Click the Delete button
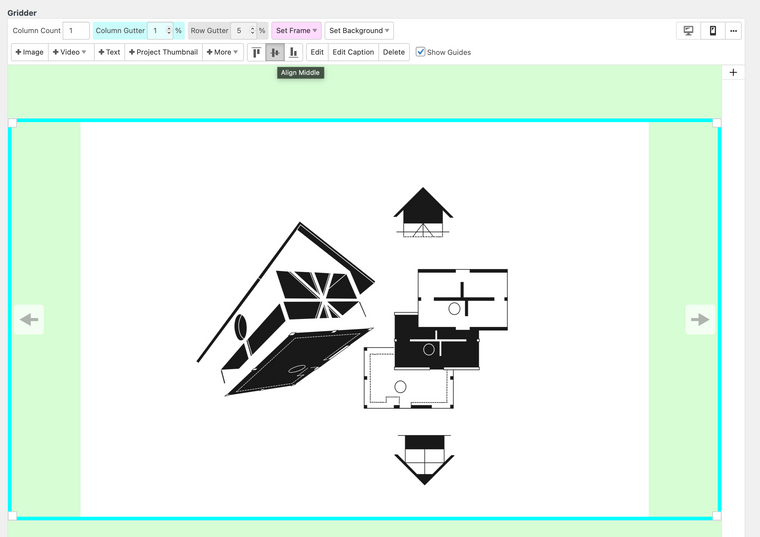 [394, 52]
